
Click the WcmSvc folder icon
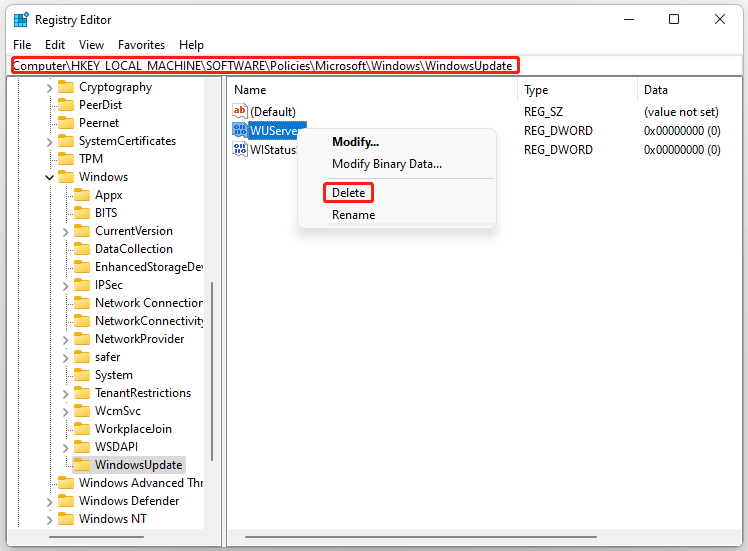point(82,411)
